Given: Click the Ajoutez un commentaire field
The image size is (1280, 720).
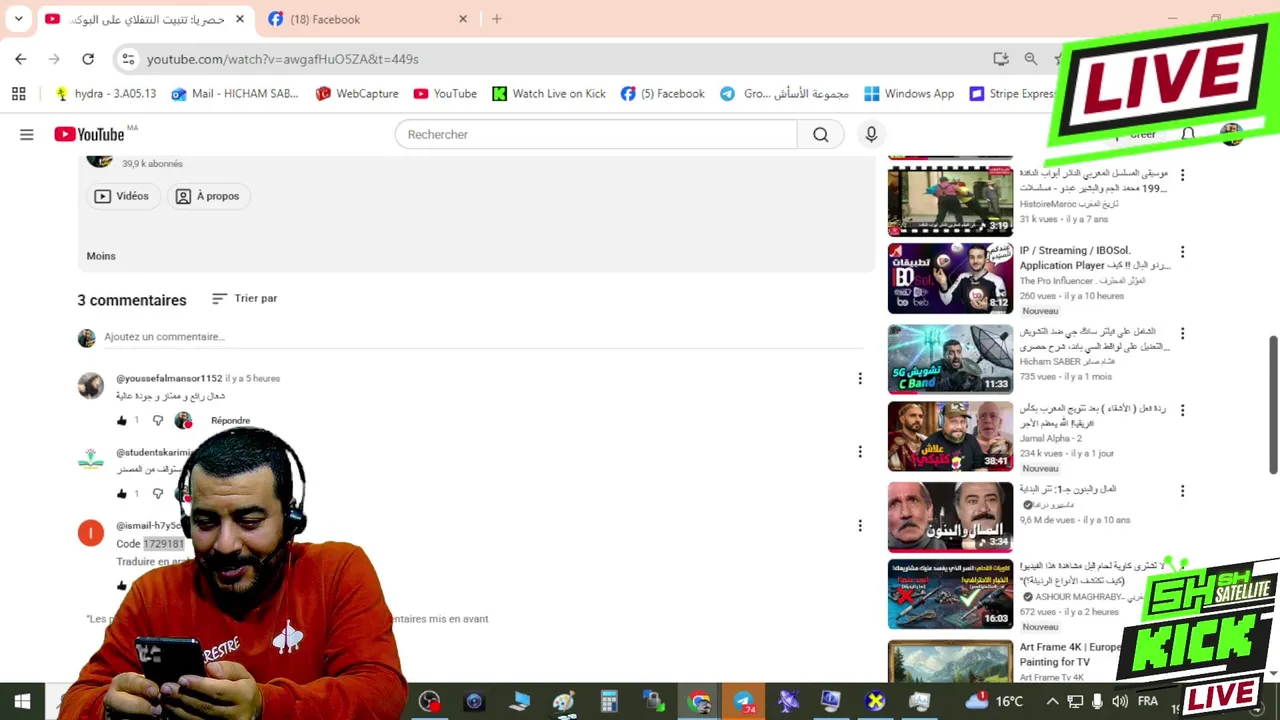Looking at the screenshot, I should tap(484, 337).
